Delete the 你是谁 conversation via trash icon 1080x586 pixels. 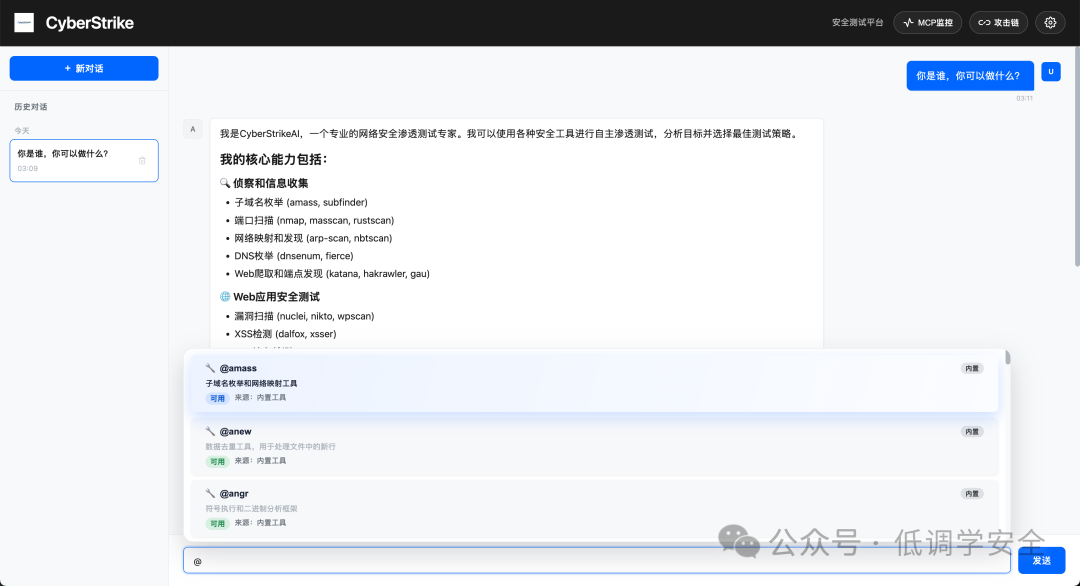click(x=142, y=160)
